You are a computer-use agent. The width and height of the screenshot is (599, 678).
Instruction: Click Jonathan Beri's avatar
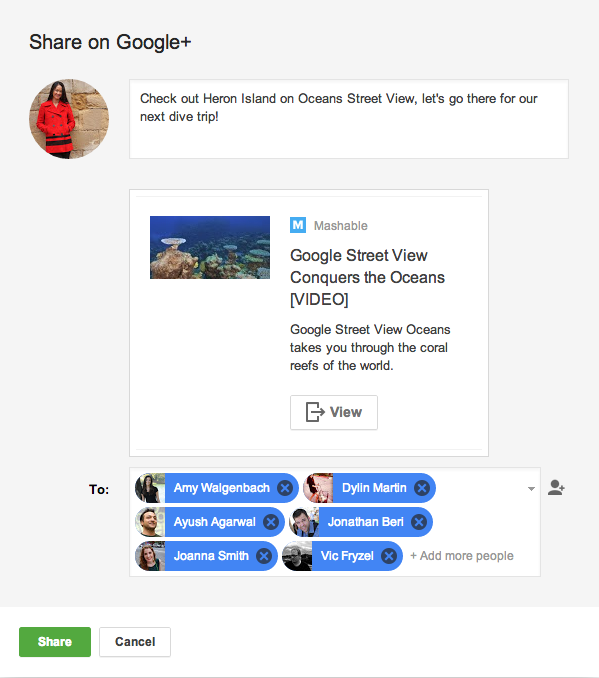pos(304,522)
